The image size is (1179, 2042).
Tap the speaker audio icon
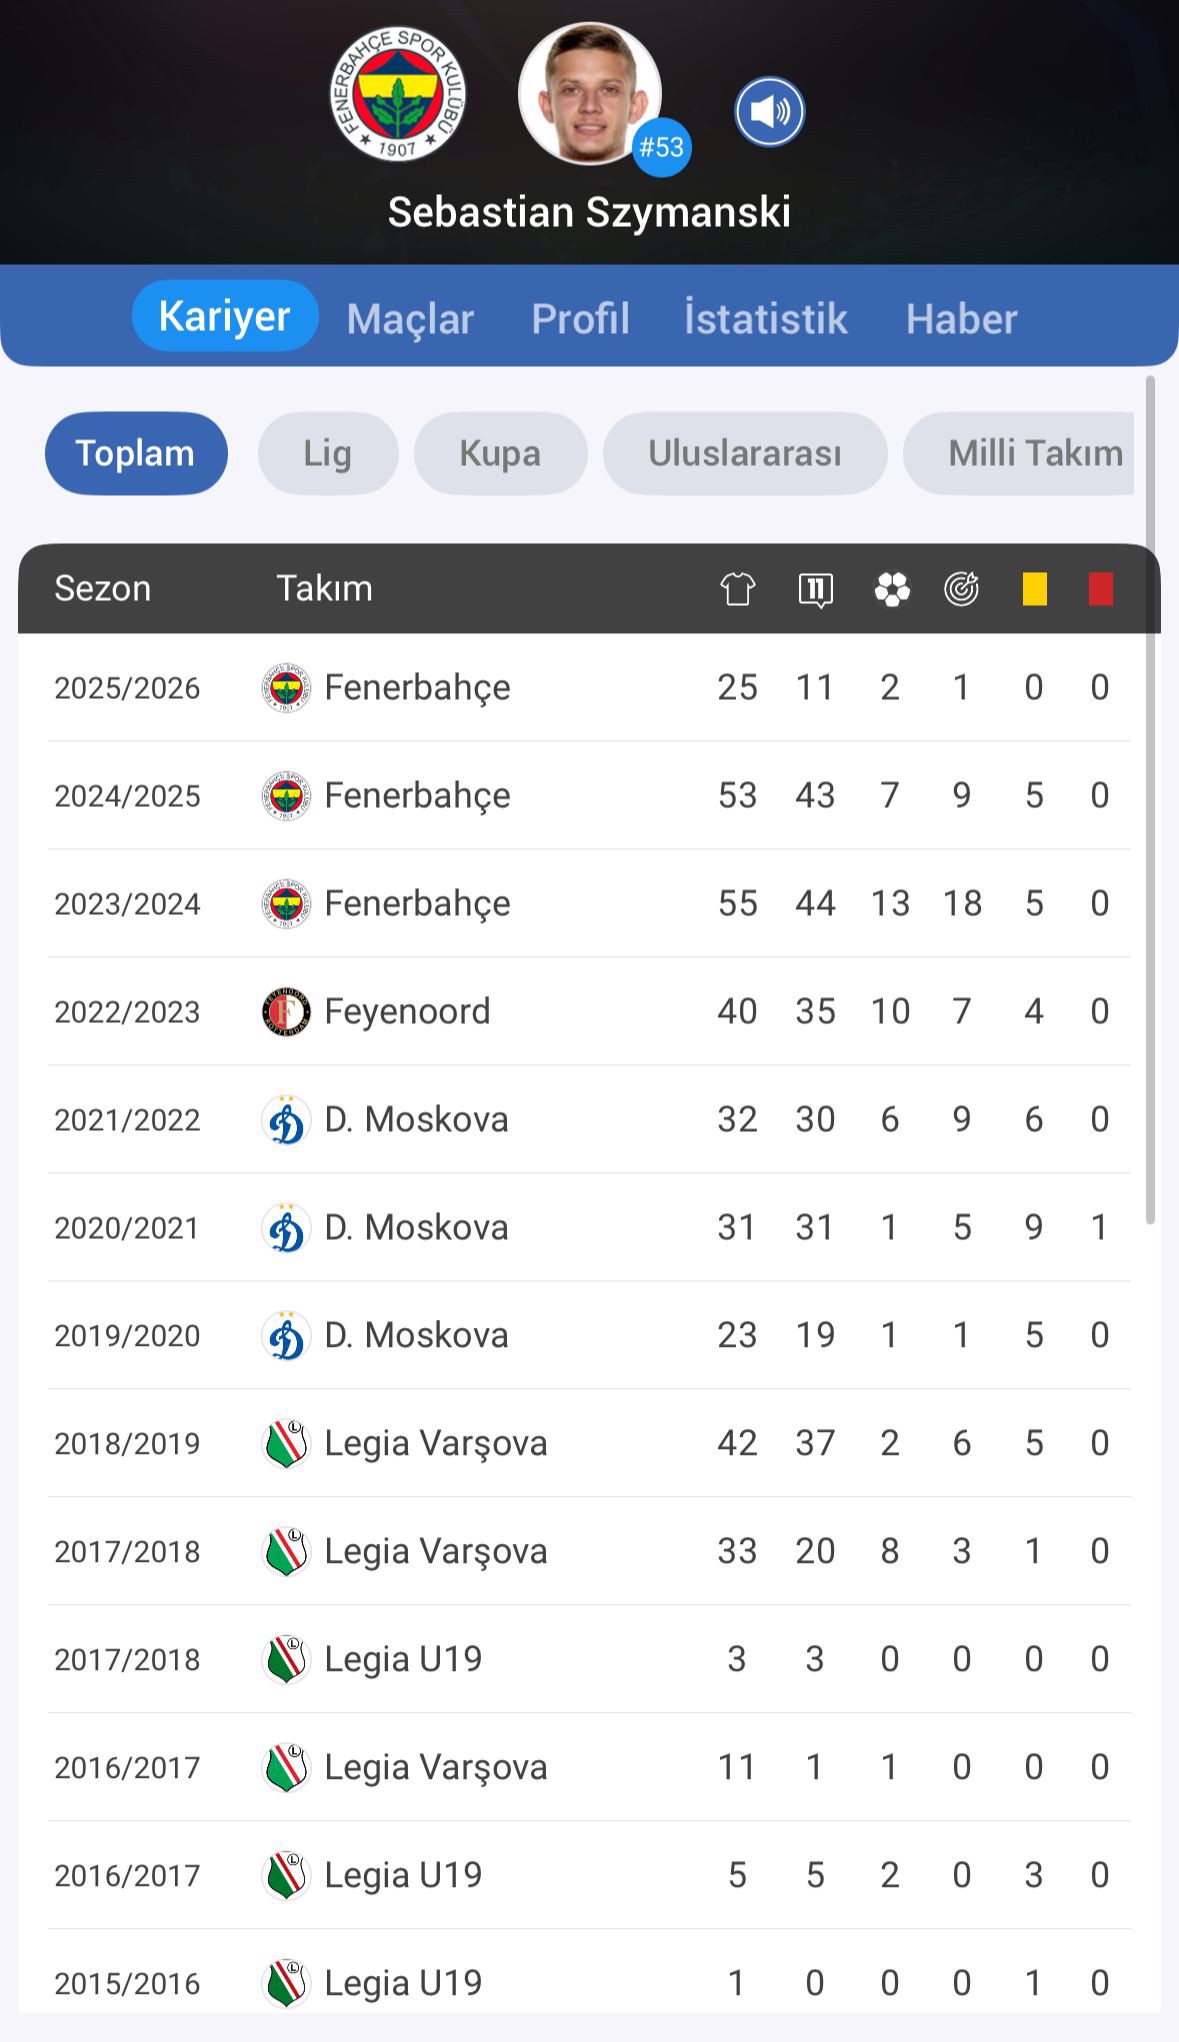[769, 112]
